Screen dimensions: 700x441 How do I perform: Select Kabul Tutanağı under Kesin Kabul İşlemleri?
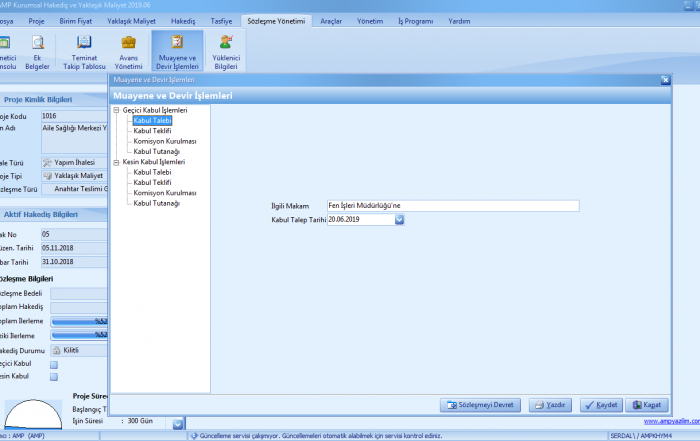[x=156, y=203]
